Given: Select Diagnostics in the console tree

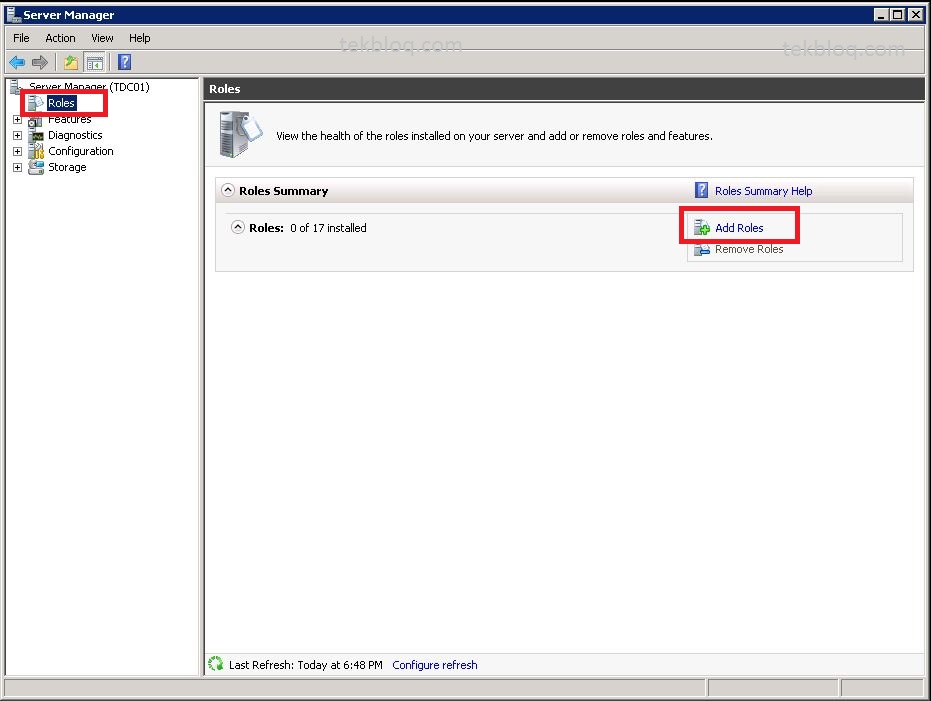Looking at the screenshot, I should (75, 135).
